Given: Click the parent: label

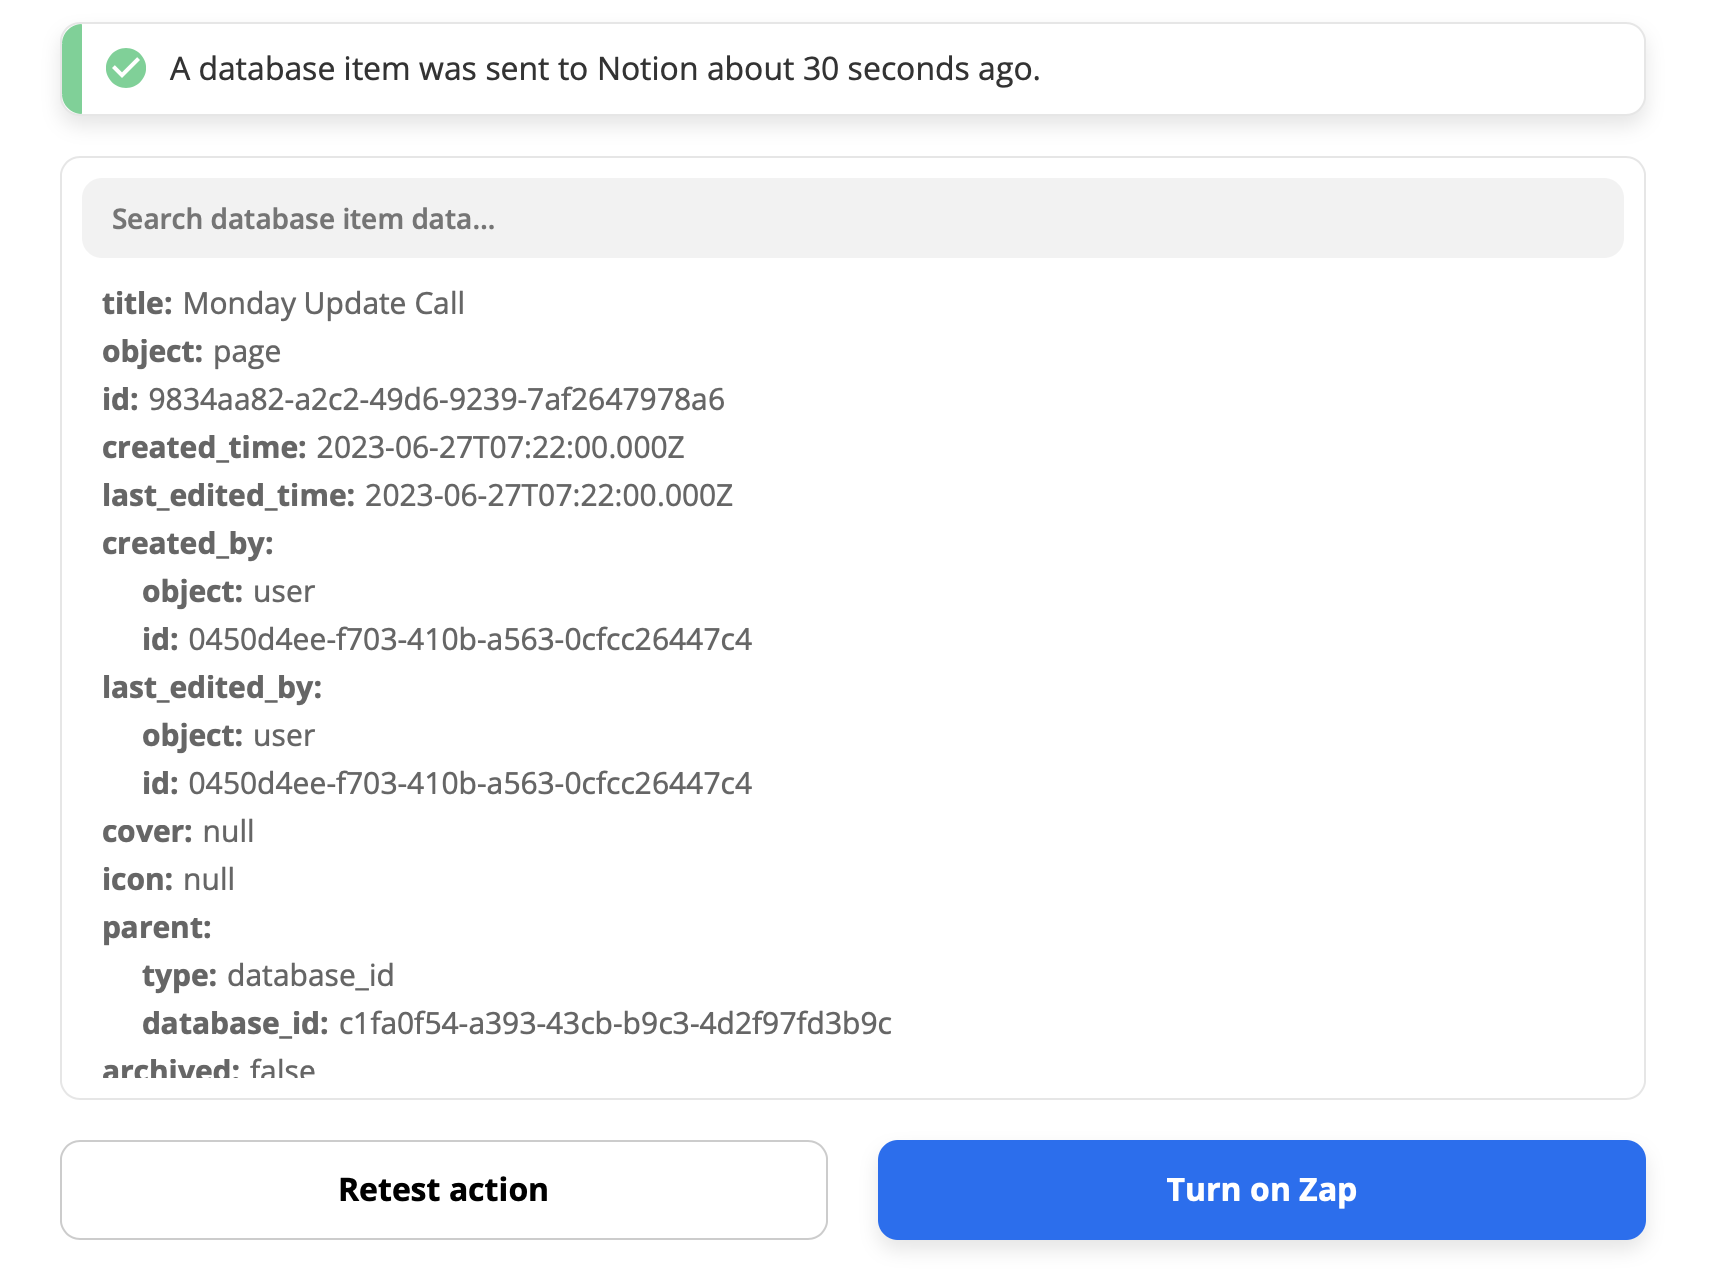Looking at the screenshot, I should coord(157,927).
